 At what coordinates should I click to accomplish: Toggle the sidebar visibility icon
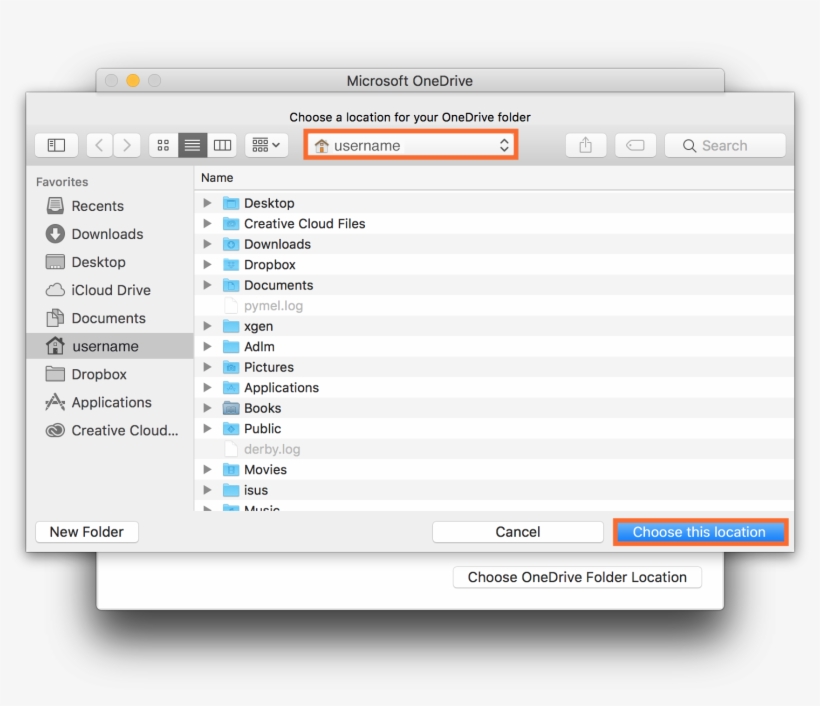pos(56,144)
